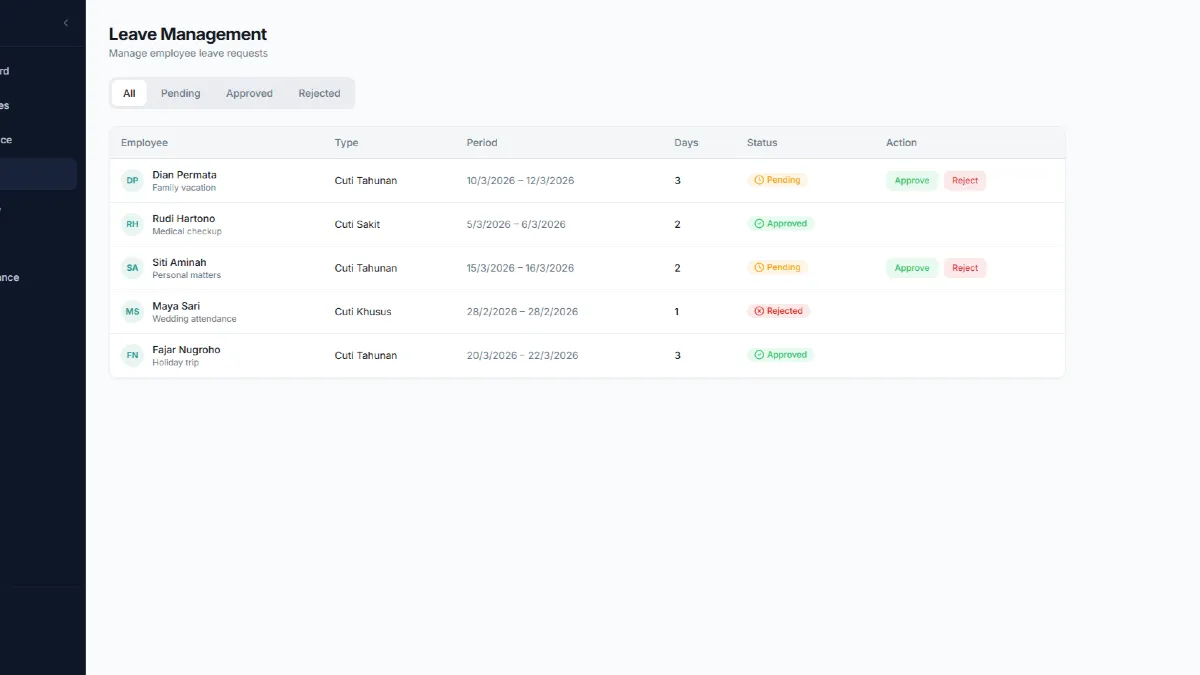Click the Action column header
Viewport: 1200px width, 675px height.
click(901, 143)
